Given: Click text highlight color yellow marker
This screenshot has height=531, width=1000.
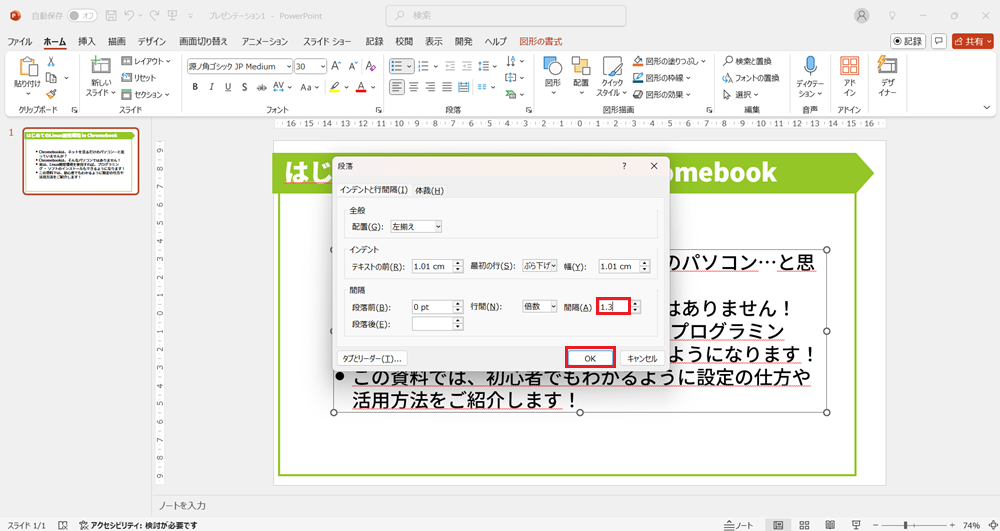Looking at the screenshot, I should click(334, 87).
